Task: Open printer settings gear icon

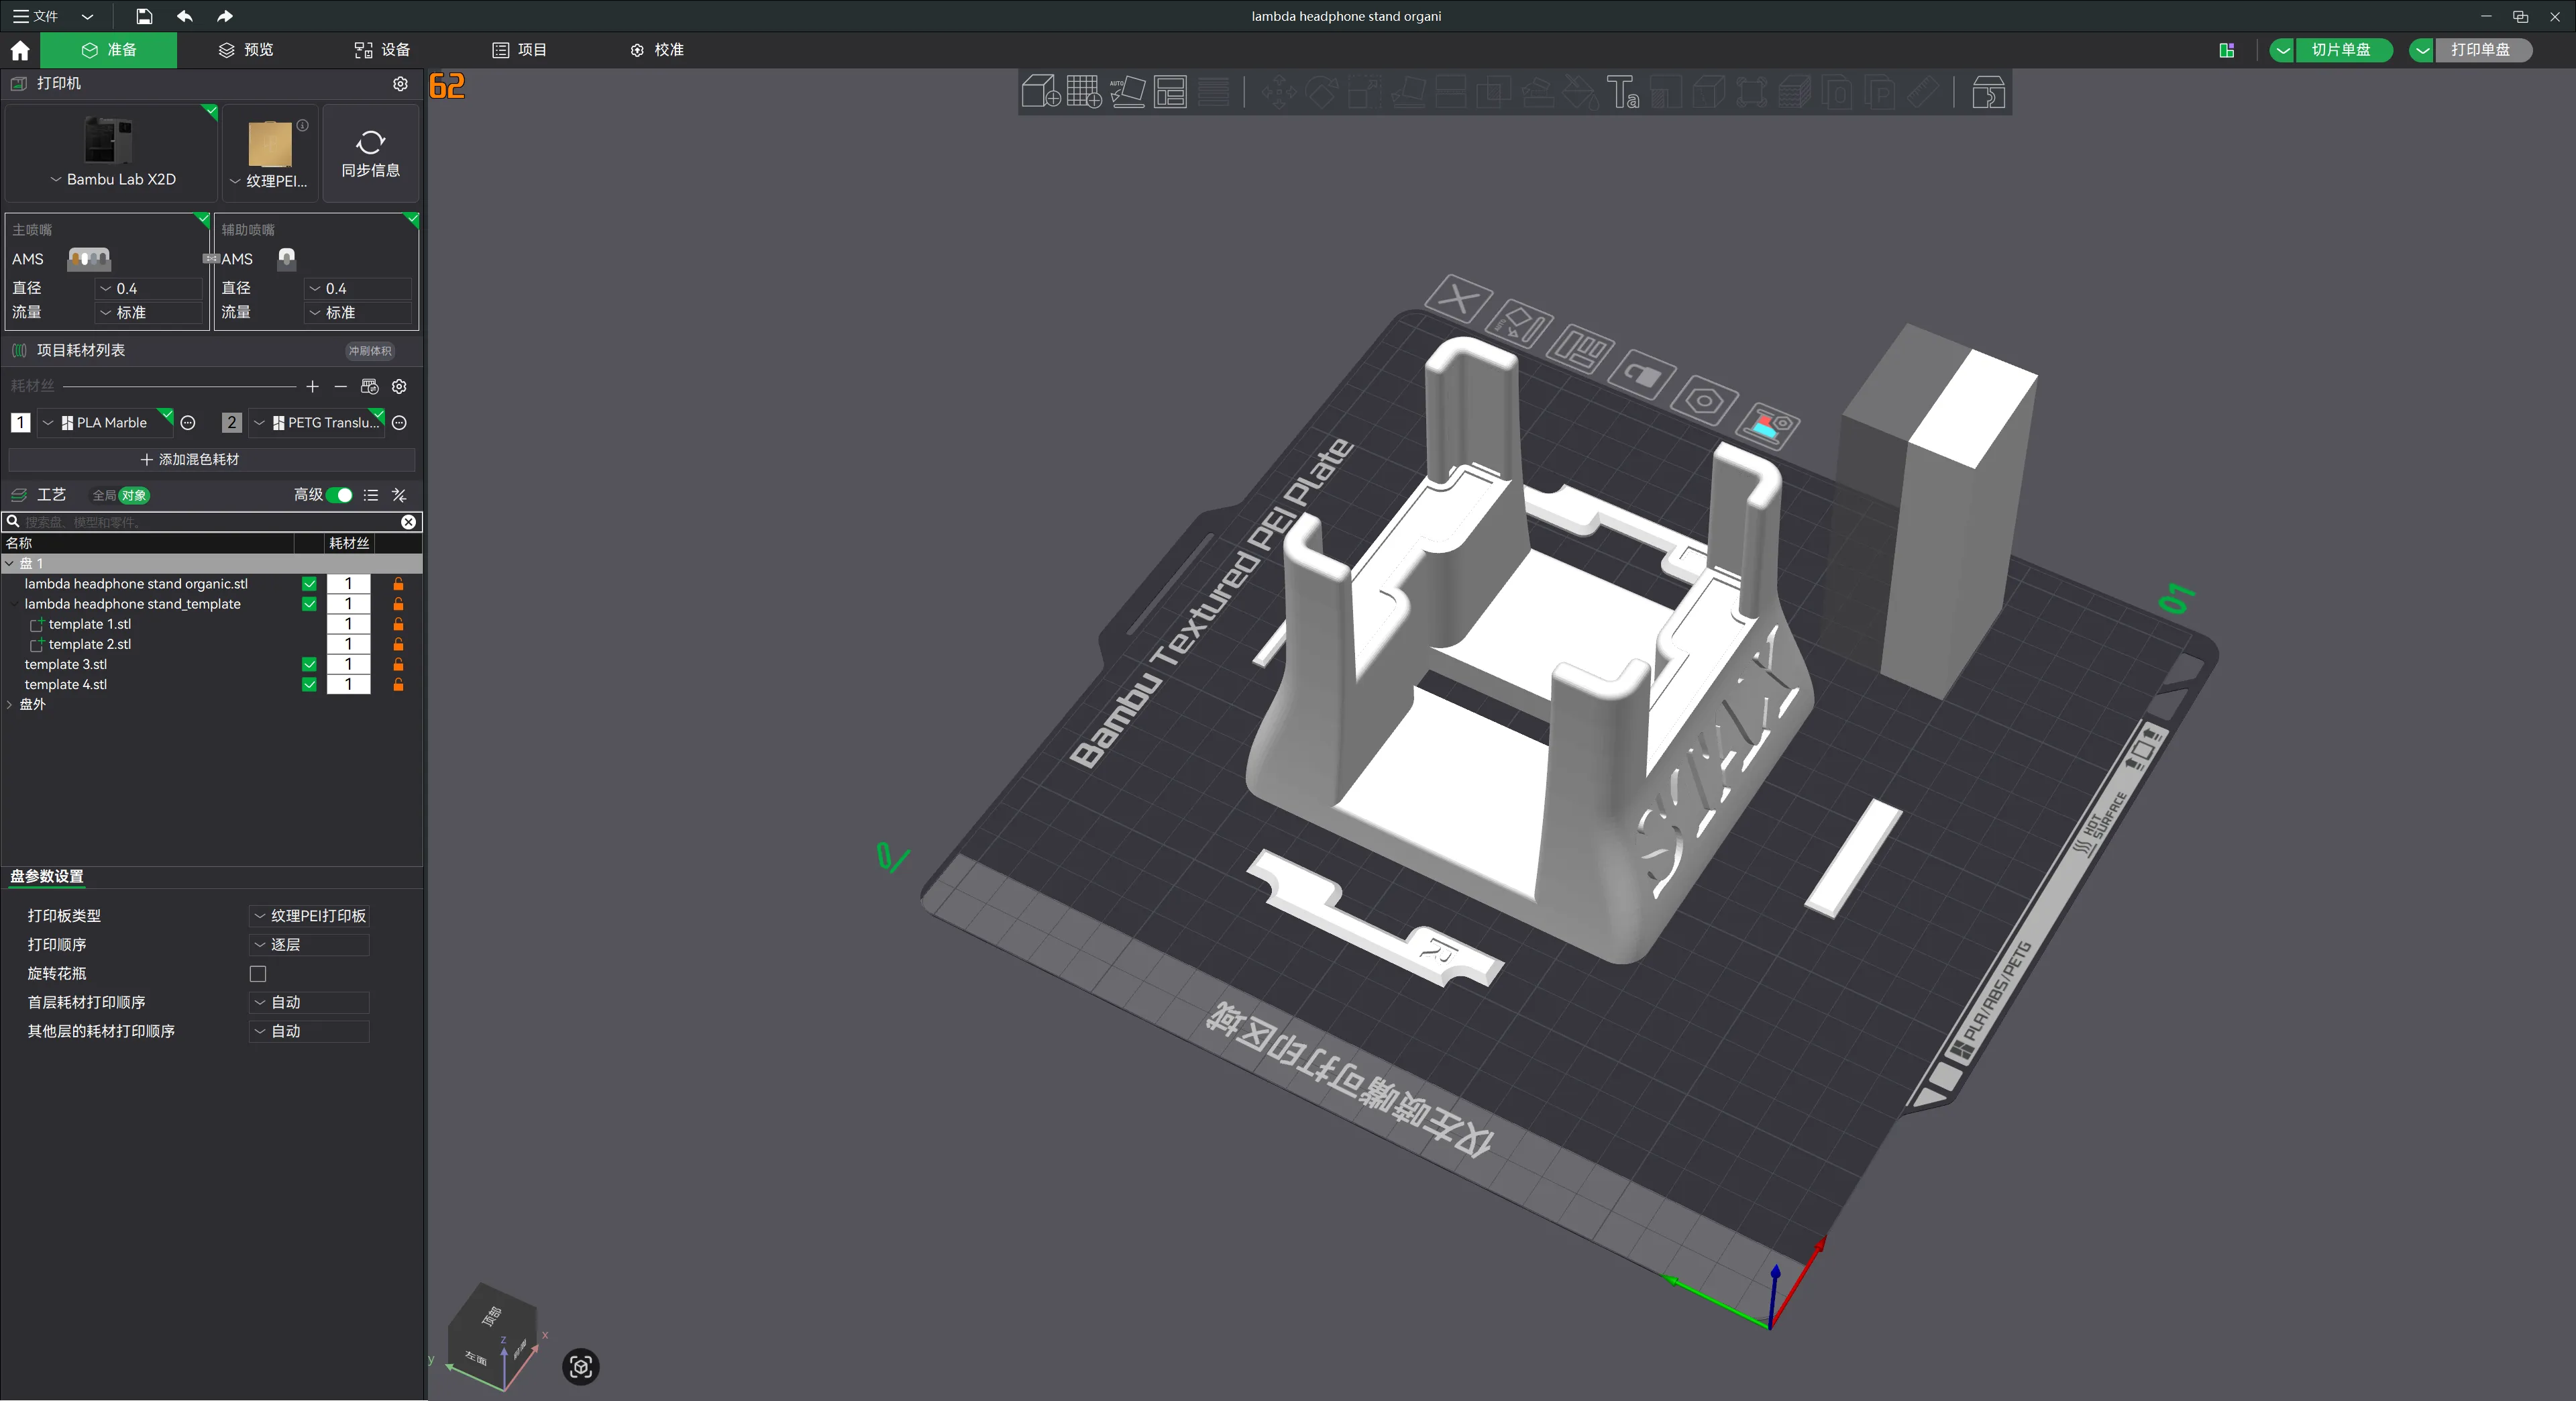Action: click(400, 84)
